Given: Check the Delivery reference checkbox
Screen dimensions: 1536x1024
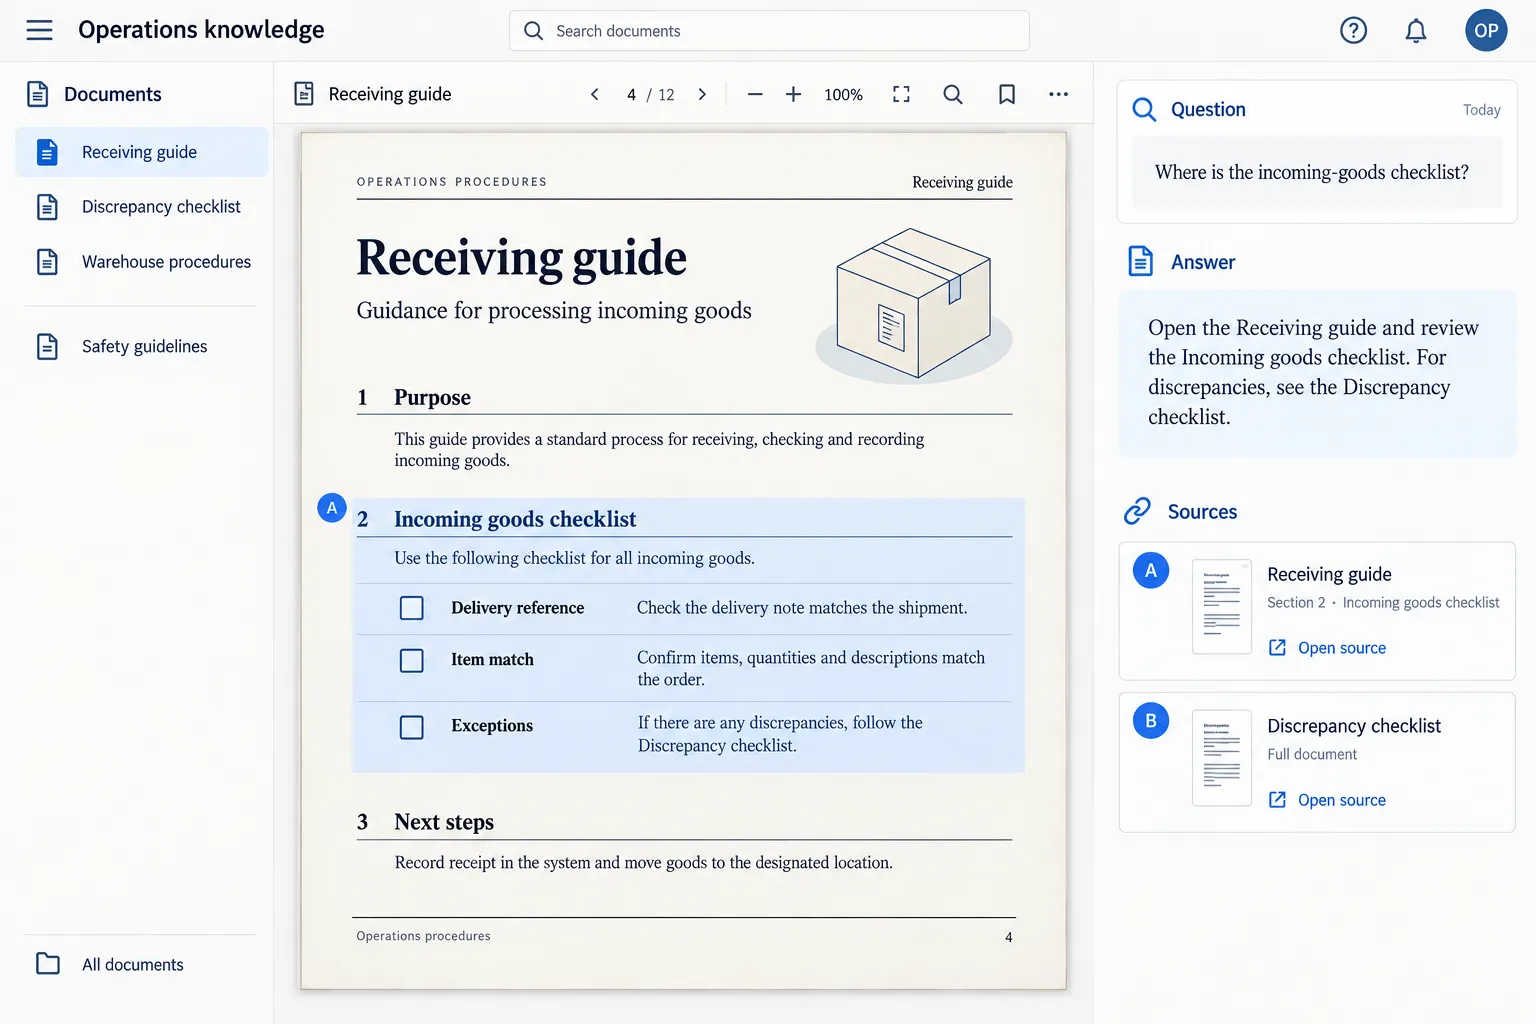Looking at the screenshot, I should point(412,608).
